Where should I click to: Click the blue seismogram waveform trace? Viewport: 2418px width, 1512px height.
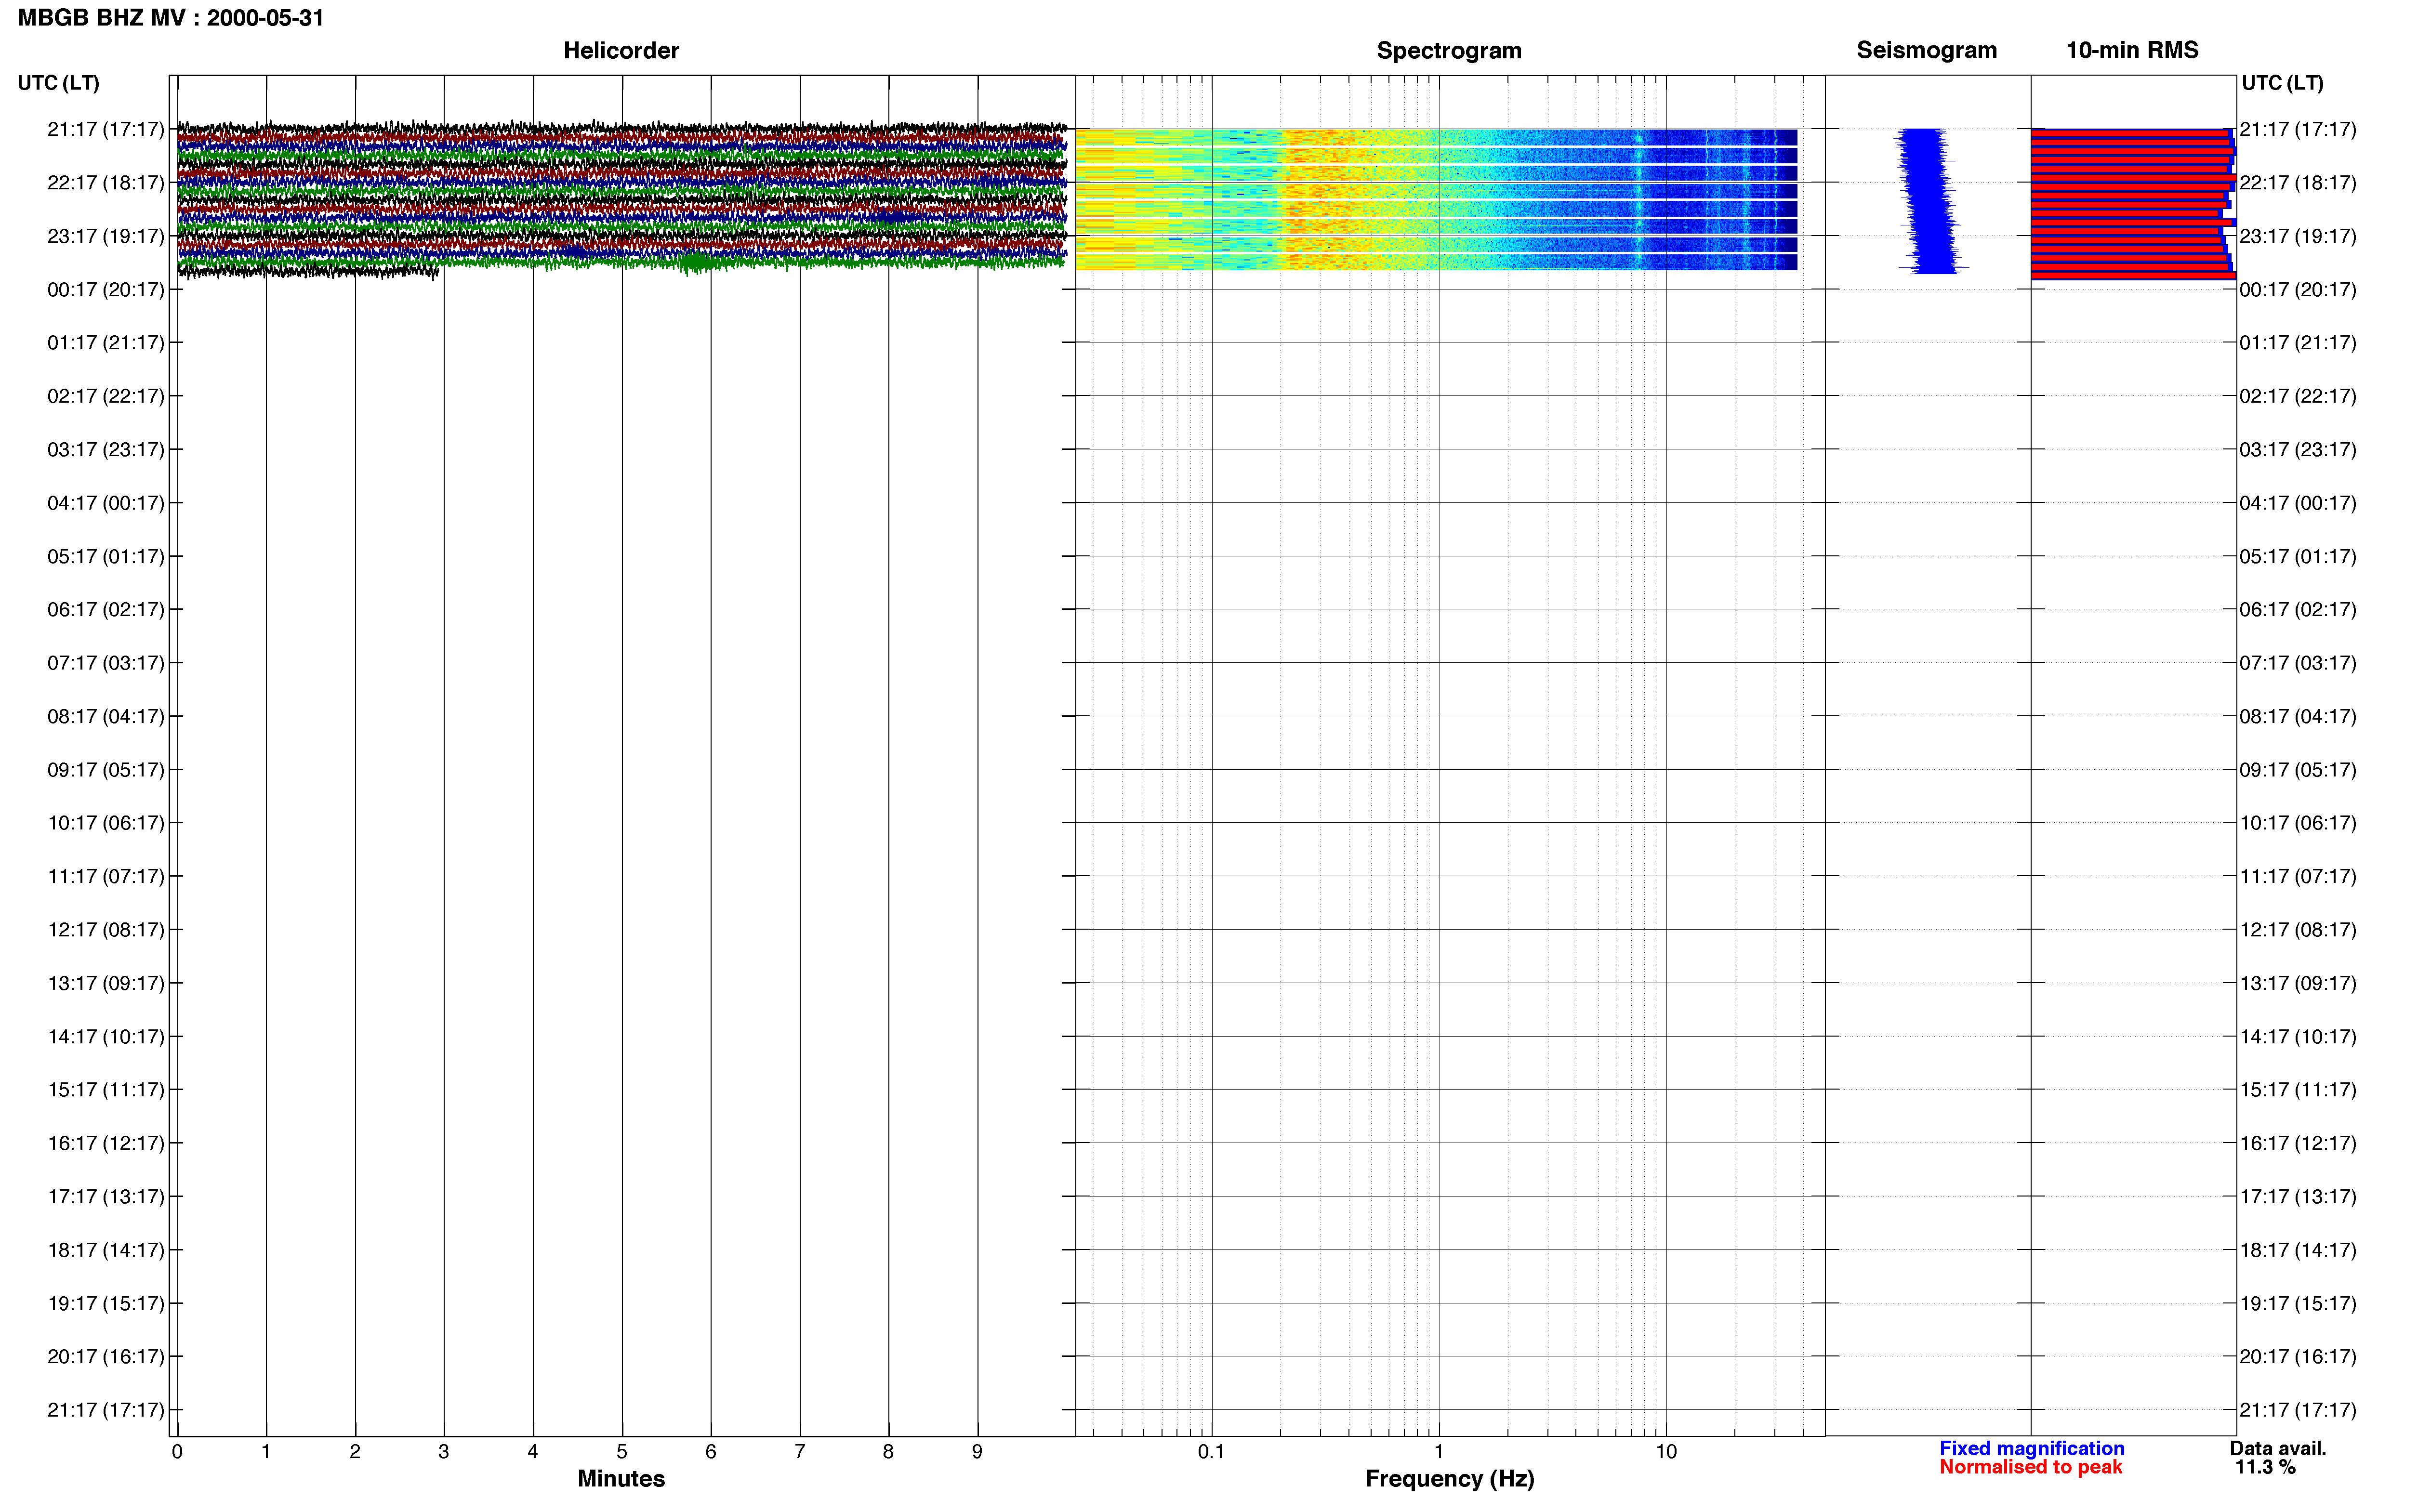point(1930,200)
